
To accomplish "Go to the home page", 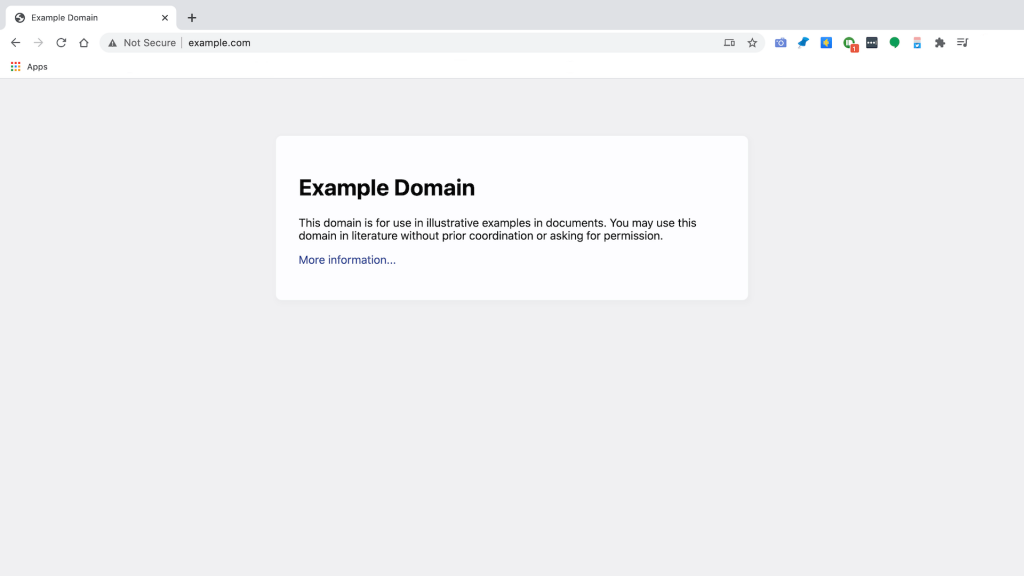I will 84,43.
